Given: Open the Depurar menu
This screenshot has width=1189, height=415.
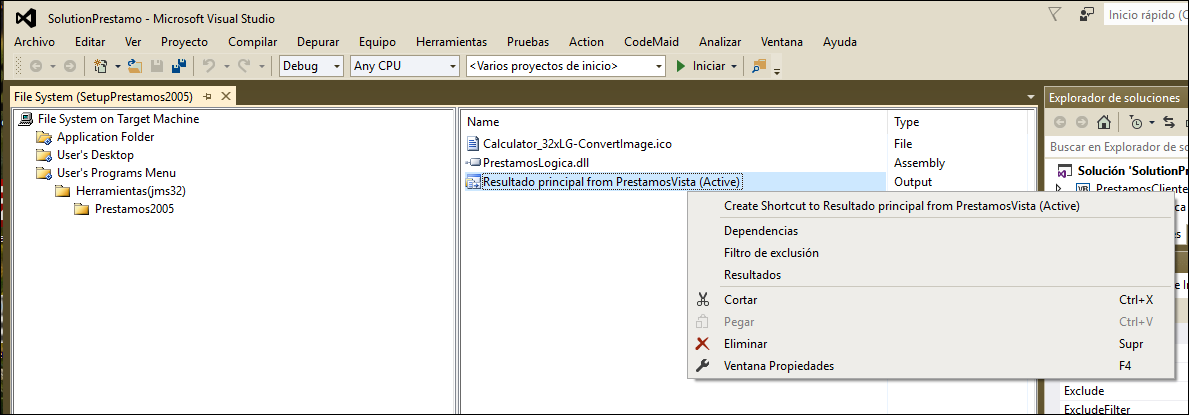Looking at the screenshot, I should pos(318,42).
